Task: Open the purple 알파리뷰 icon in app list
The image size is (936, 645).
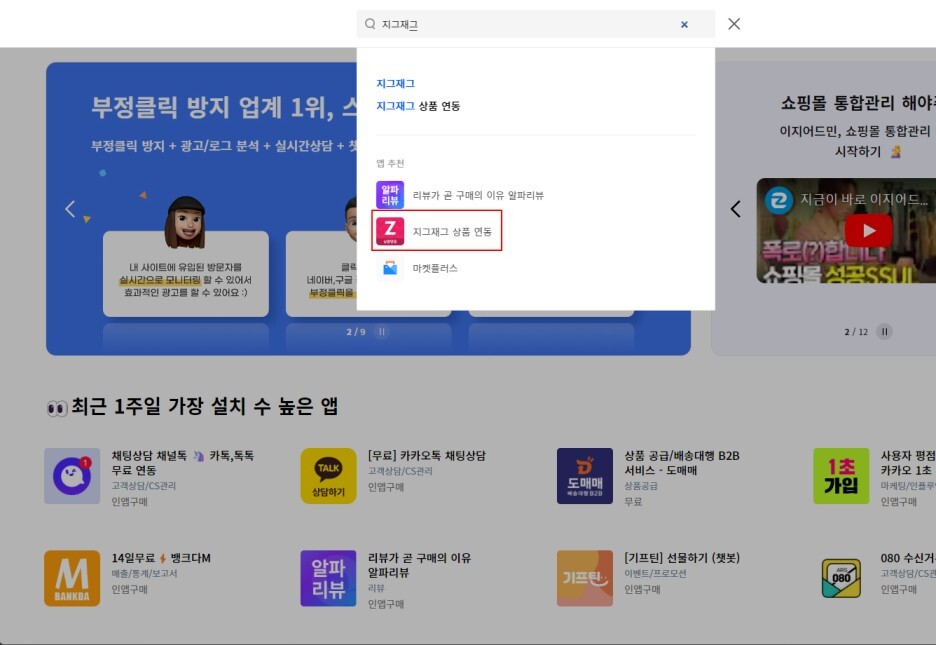Action: point(328,578)
